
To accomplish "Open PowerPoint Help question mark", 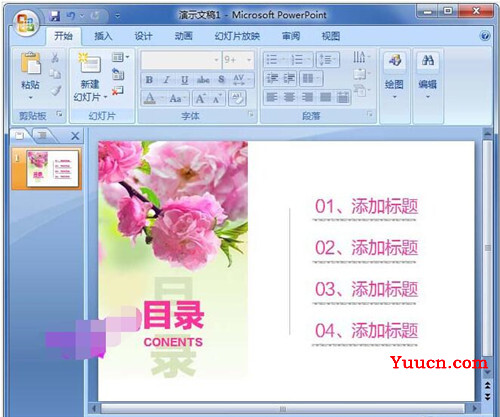I will 485,36.
